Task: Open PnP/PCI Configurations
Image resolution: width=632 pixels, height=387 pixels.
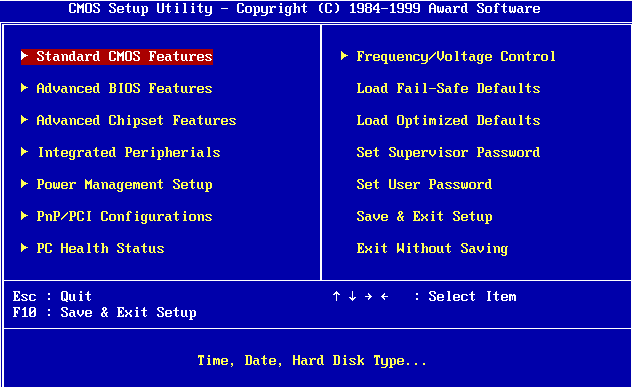Action: [124, 216]
